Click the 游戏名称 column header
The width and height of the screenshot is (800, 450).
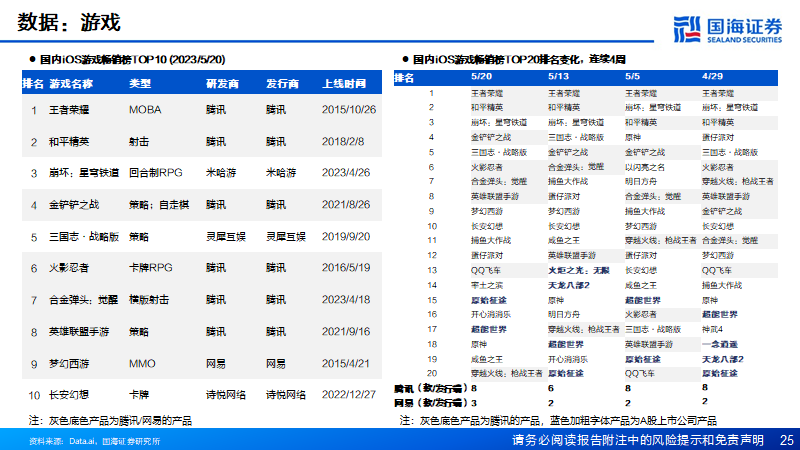[71, 84]
